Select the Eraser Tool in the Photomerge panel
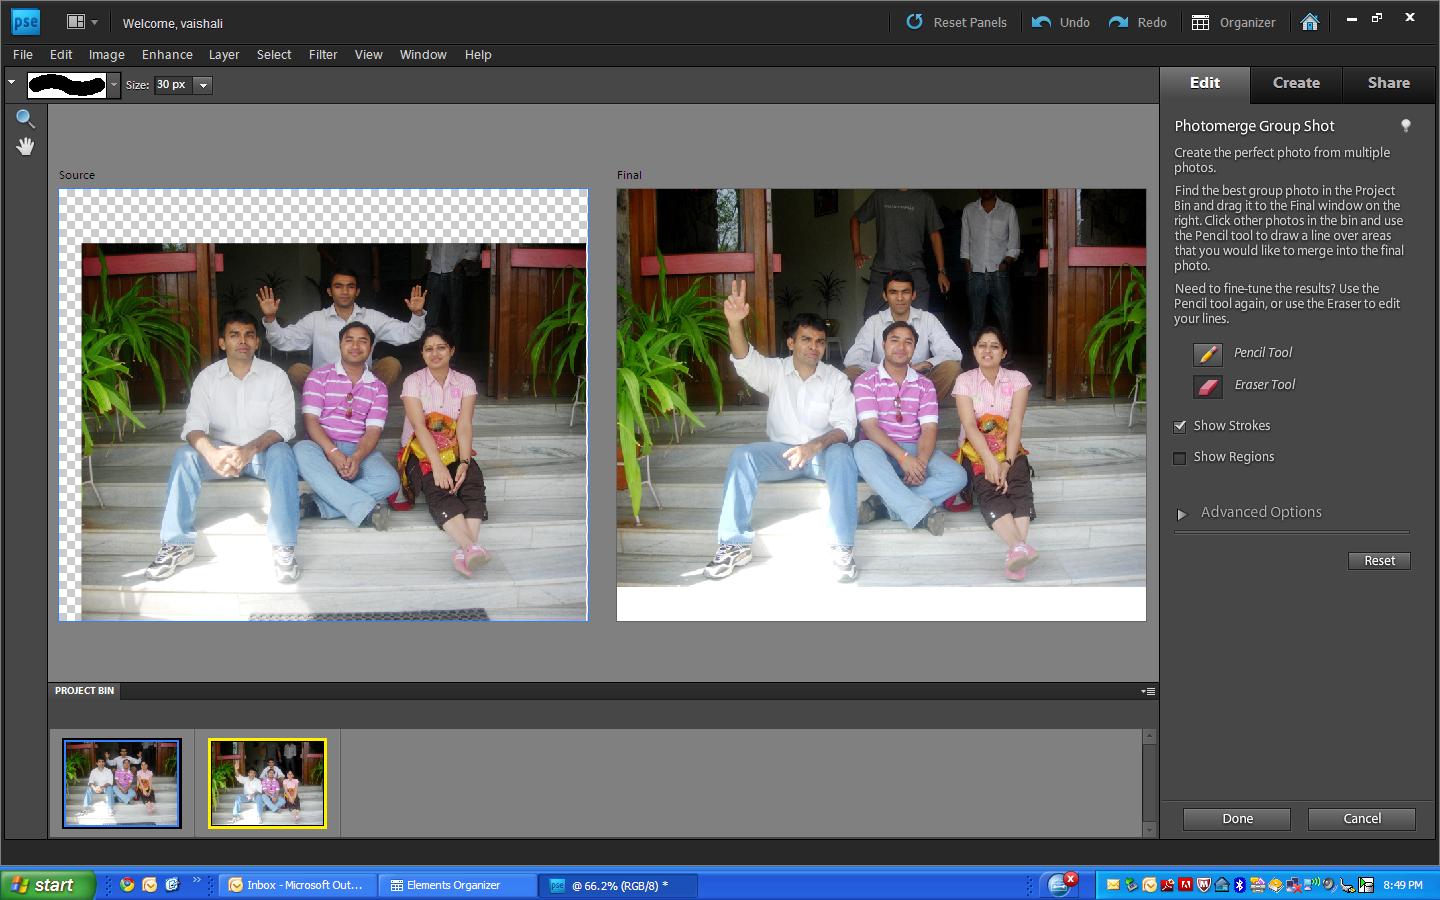 click(1207, 386)
